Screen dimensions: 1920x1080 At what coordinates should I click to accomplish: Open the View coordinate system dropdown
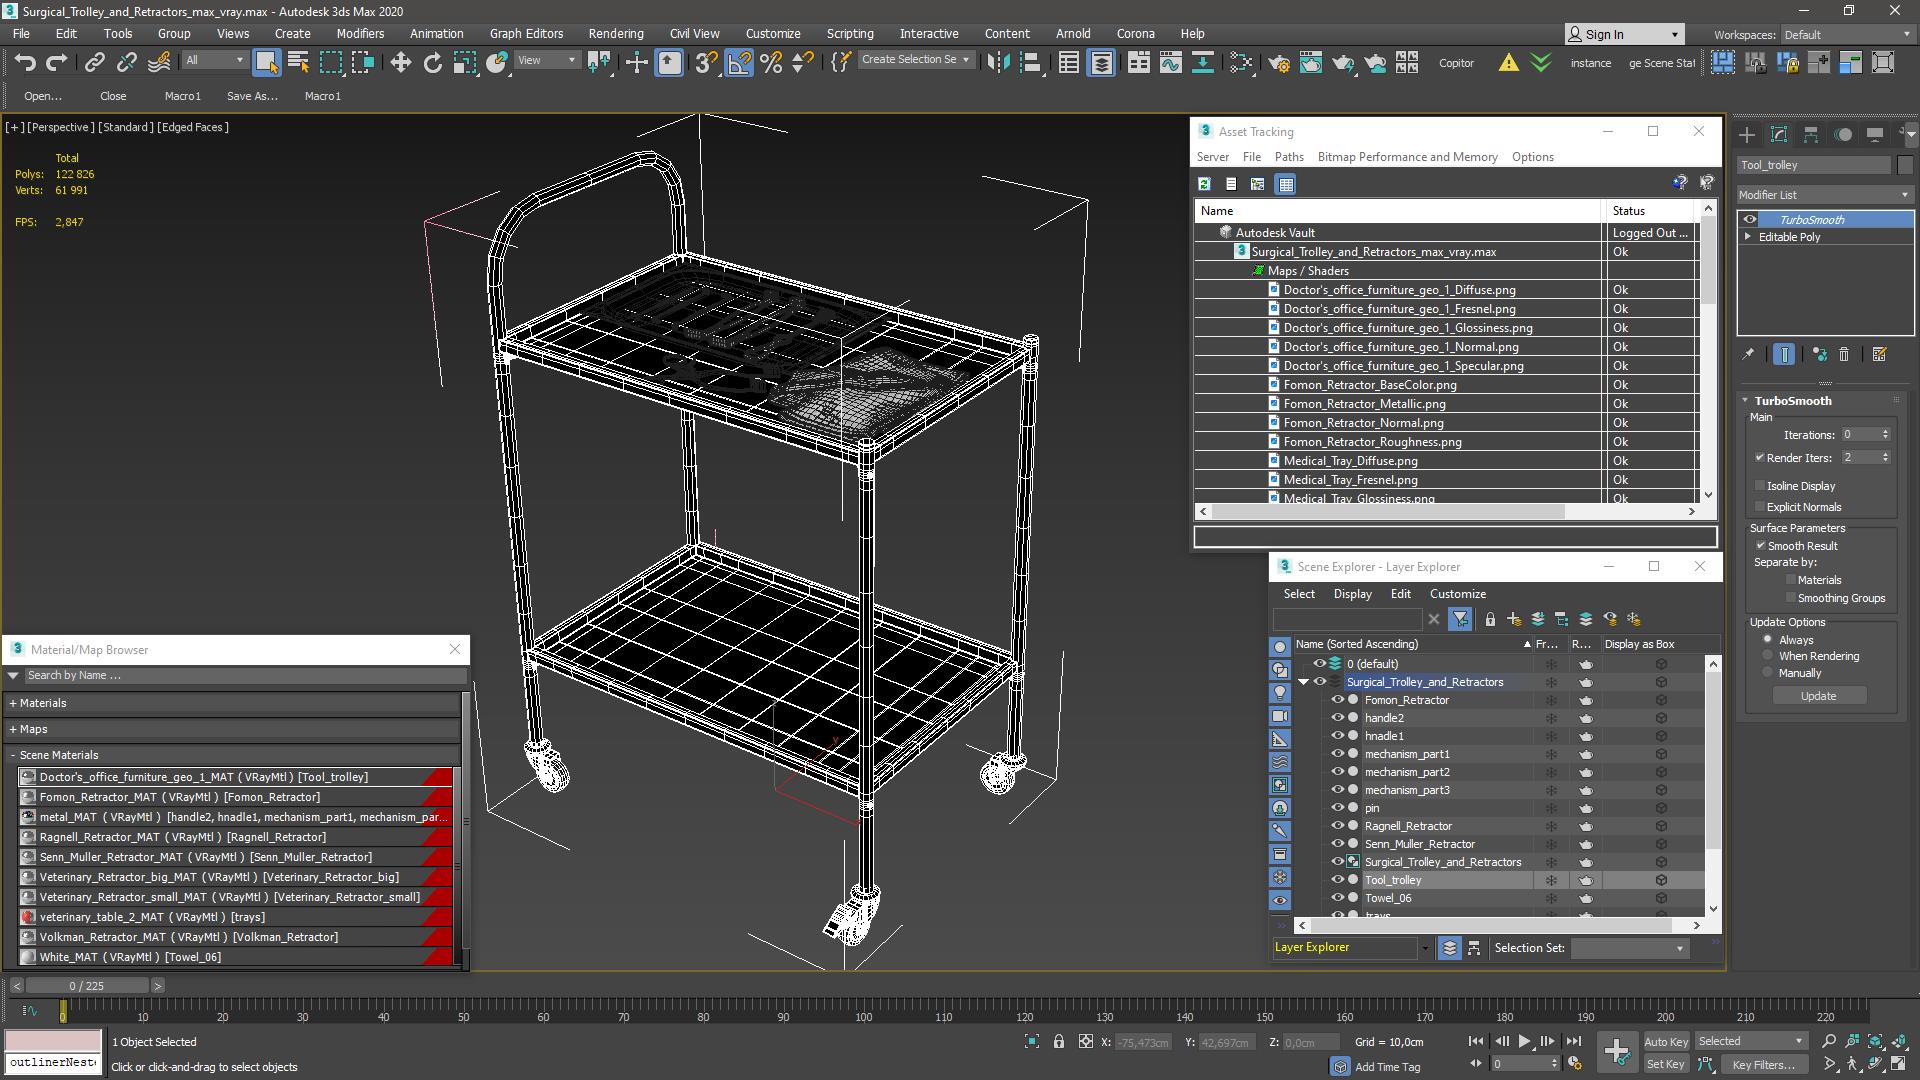[546, 61]
